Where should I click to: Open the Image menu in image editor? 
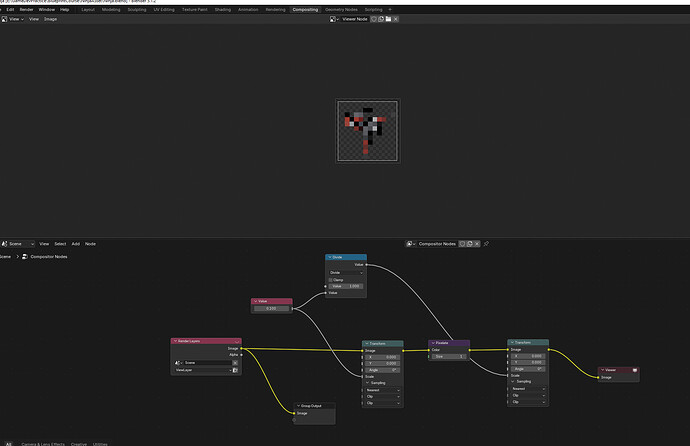(x=50, y=19)
